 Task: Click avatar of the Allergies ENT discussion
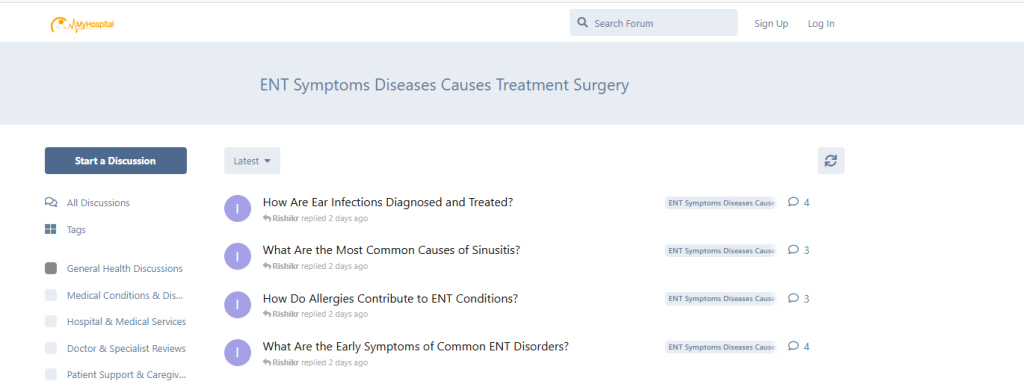(x=237, y=304)
